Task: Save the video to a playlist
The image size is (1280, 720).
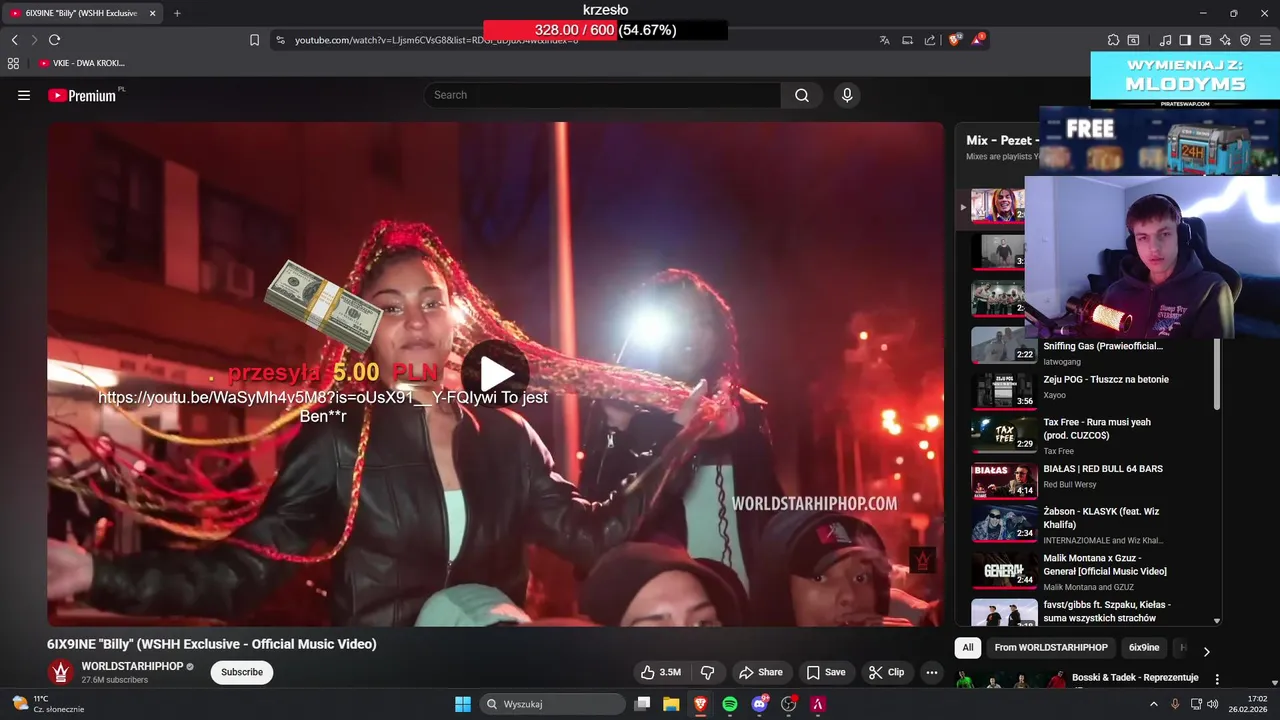Action: (x=826, y=672)
